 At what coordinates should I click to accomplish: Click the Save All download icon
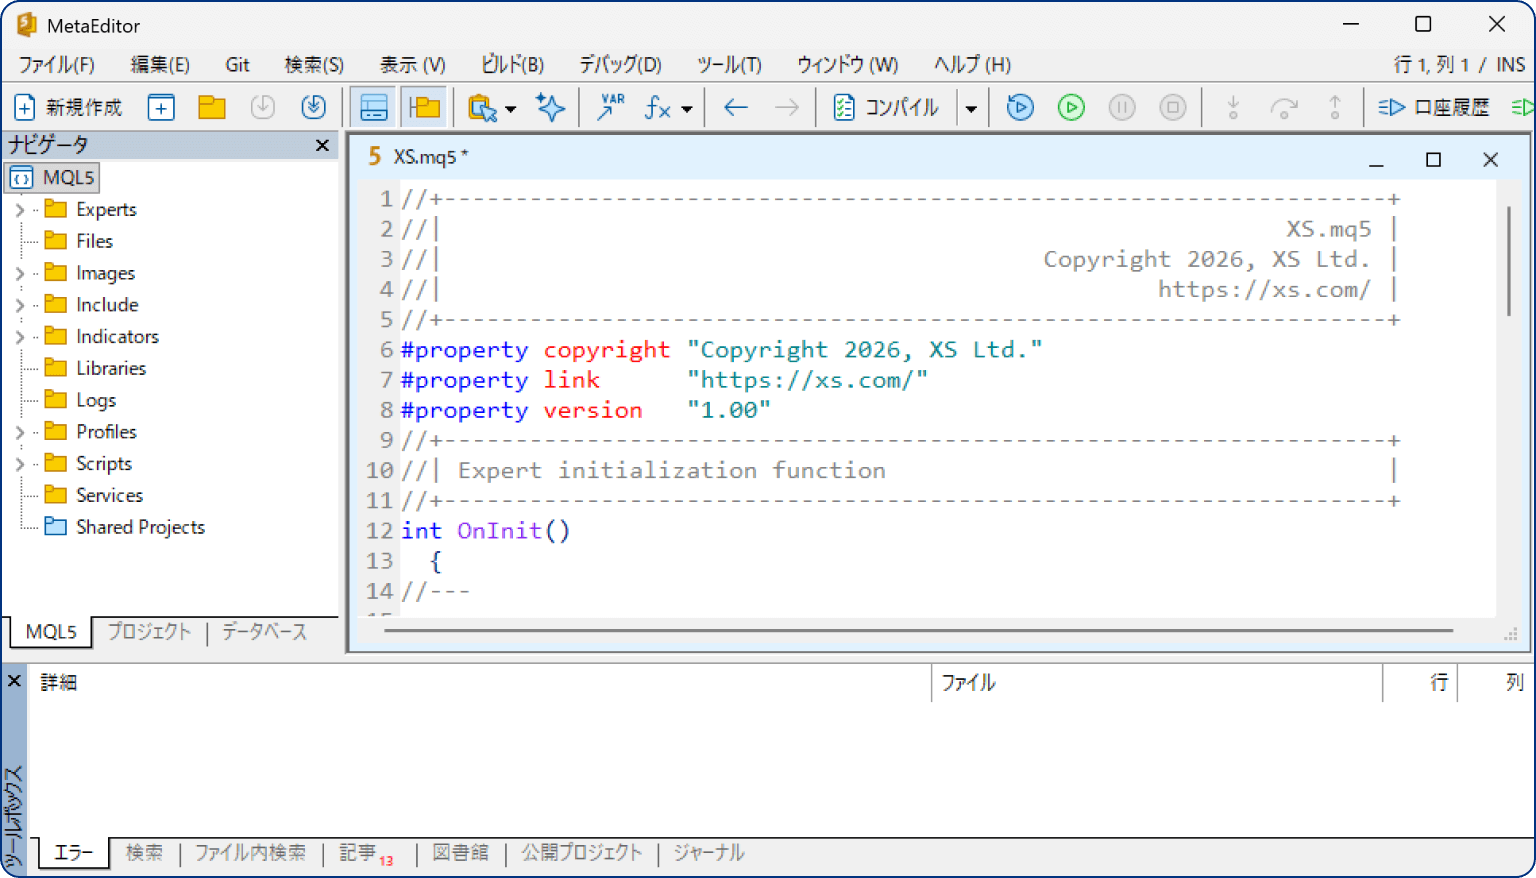click(314, 107)
